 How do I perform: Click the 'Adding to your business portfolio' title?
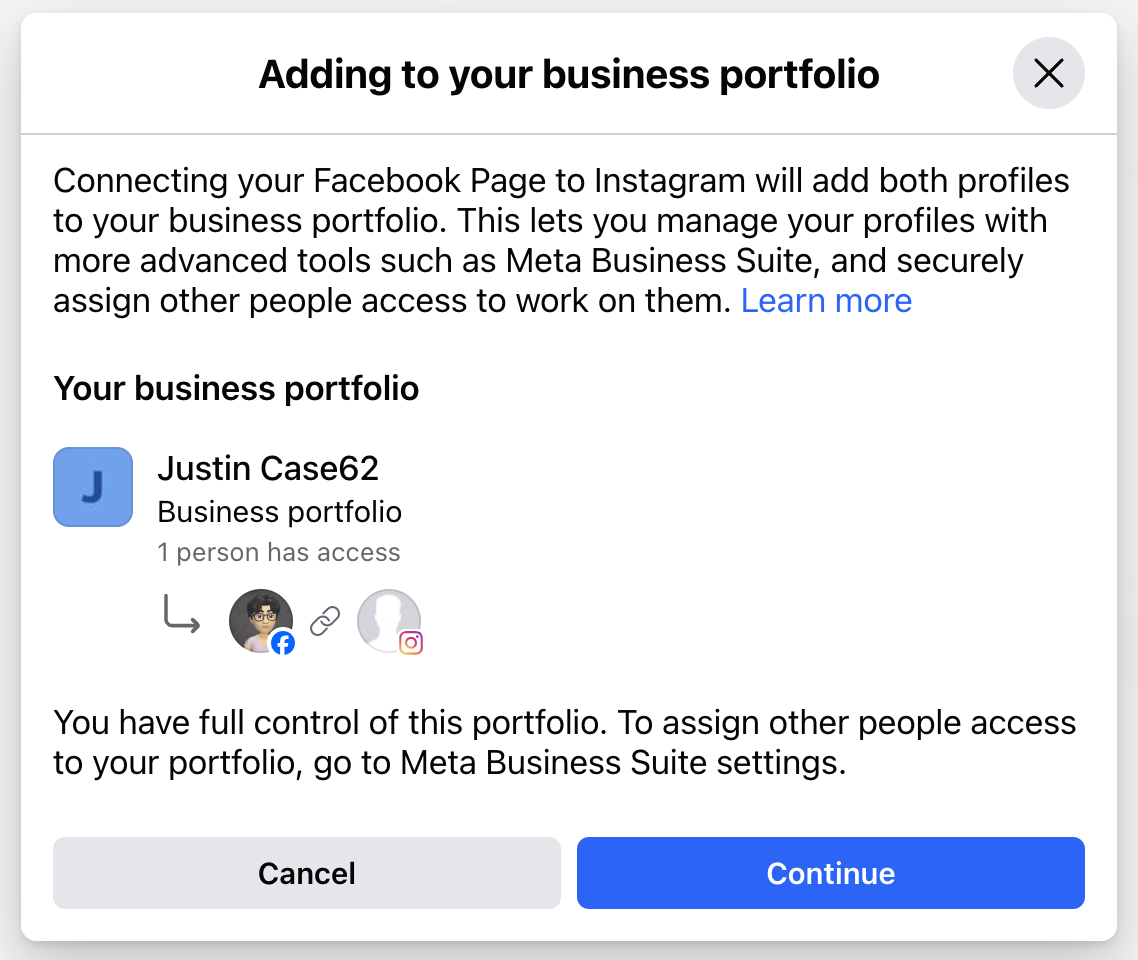[569, 74]
